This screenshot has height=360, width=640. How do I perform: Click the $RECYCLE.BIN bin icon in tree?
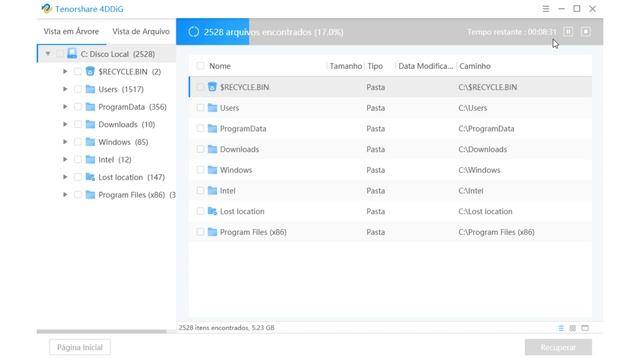click(x=90, y=71)
